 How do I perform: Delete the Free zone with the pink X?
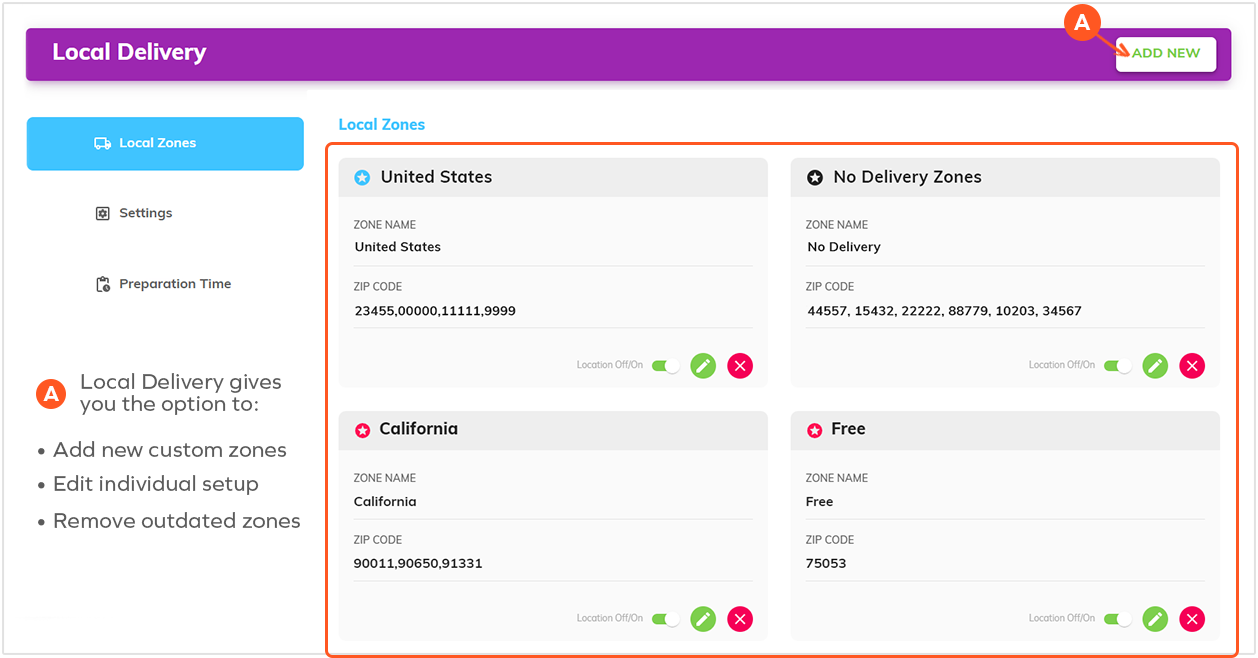coord(1192,619)
